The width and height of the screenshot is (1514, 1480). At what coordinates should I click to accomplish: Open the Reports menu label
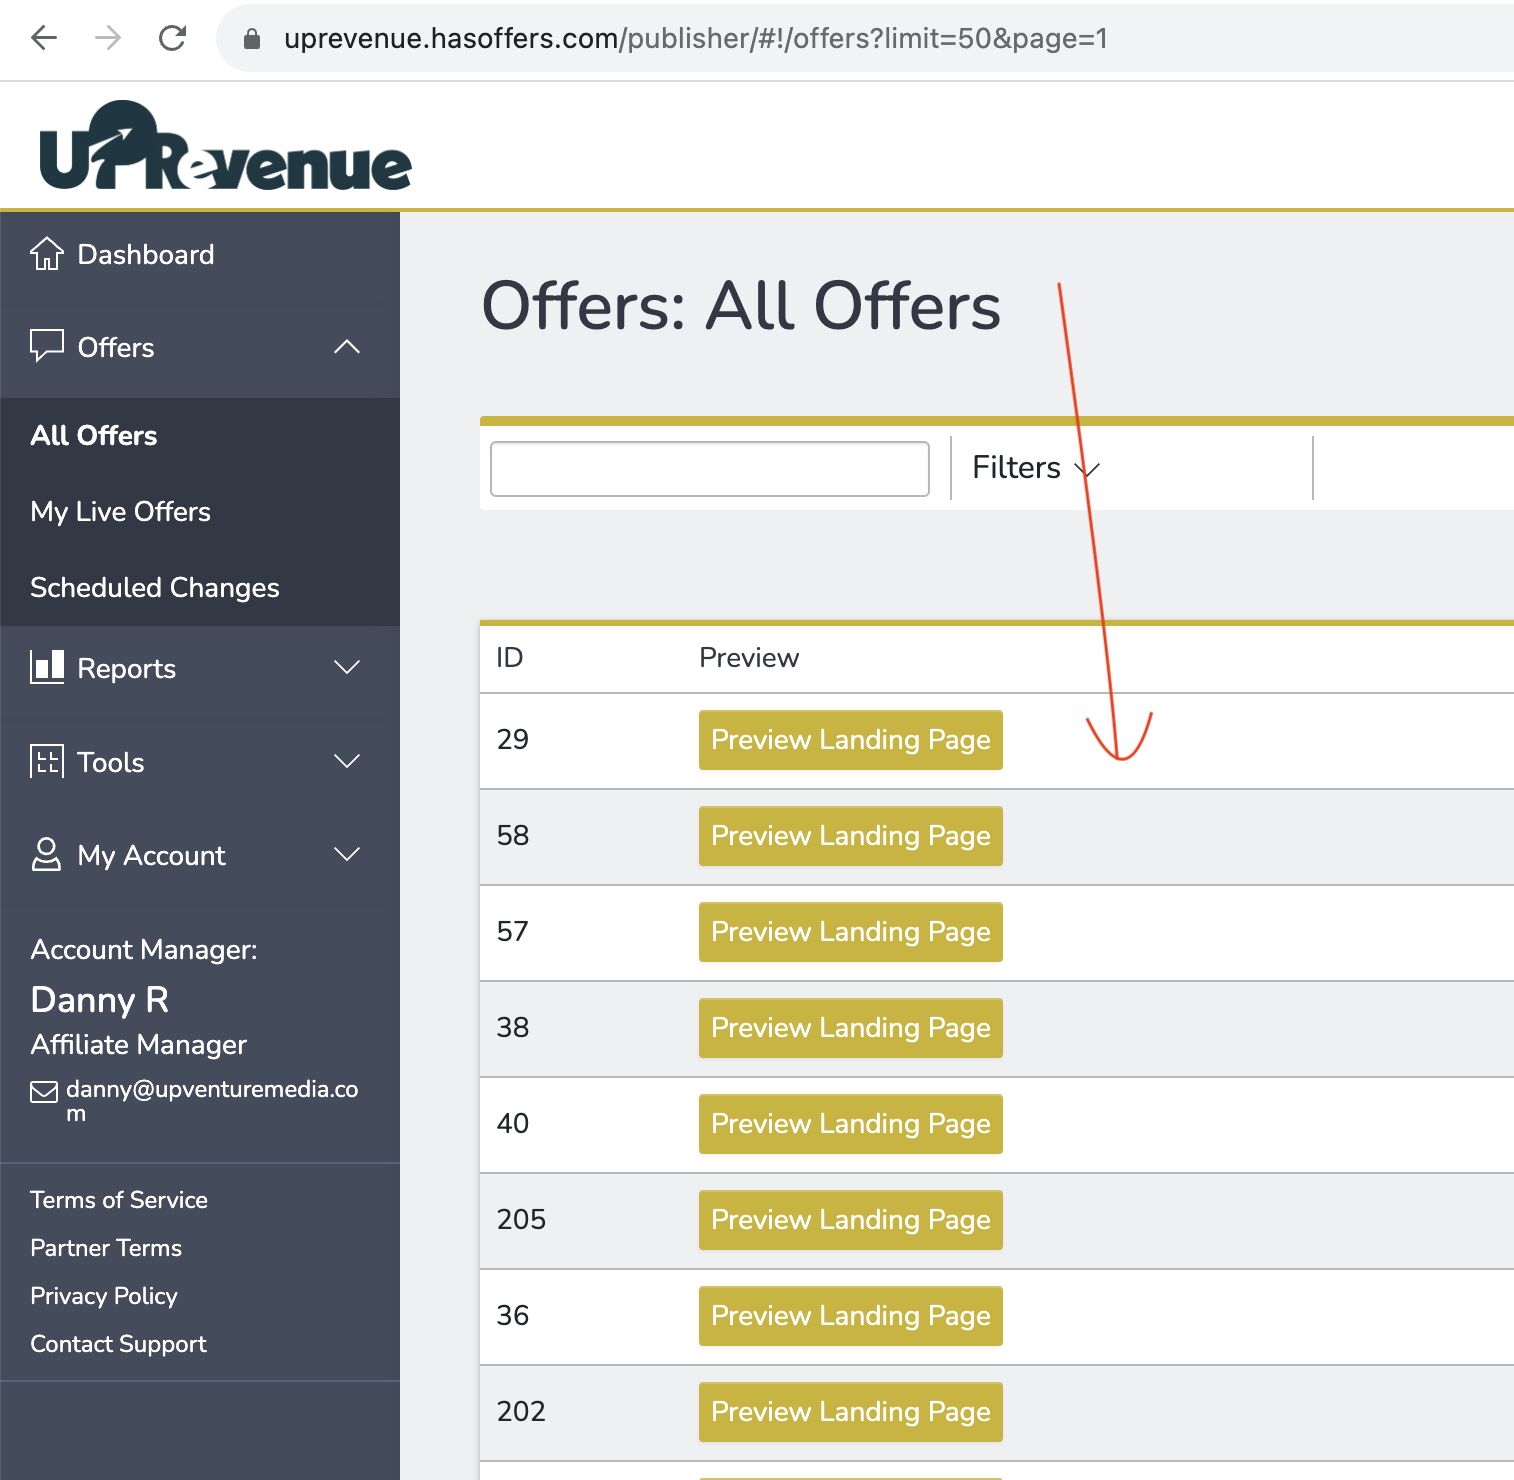point(127,668)
